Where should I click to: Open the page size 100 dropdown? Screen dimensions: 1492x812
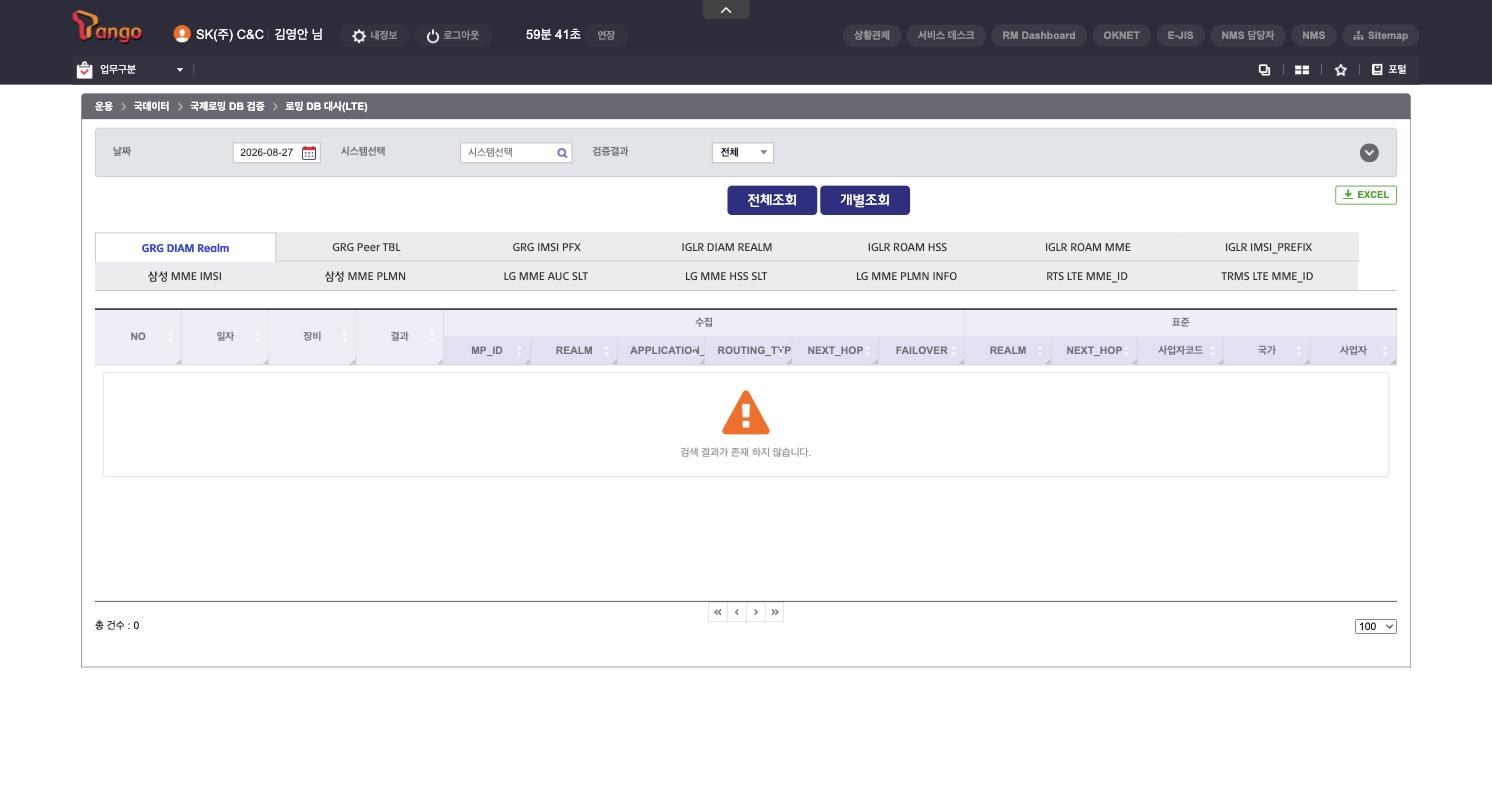pos(1376,627)
